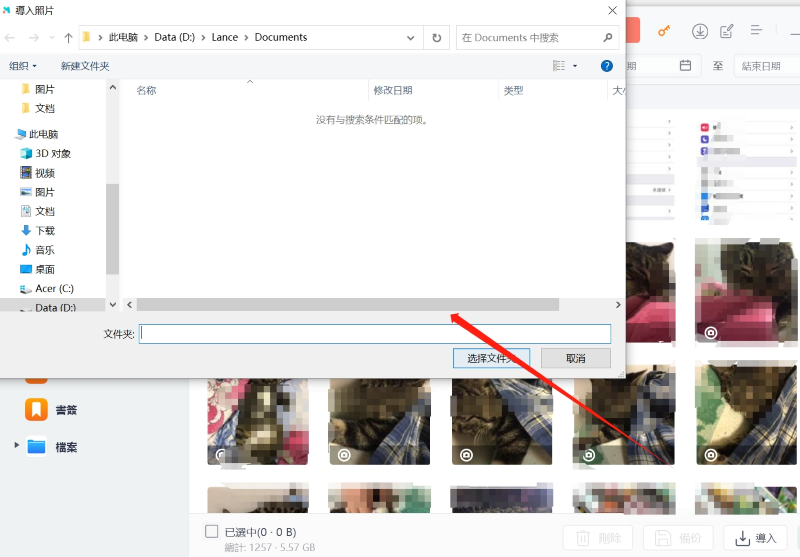Open the recent locations dropdown arrow
Viewport: 800px width, 557px height.
[52, 38]
